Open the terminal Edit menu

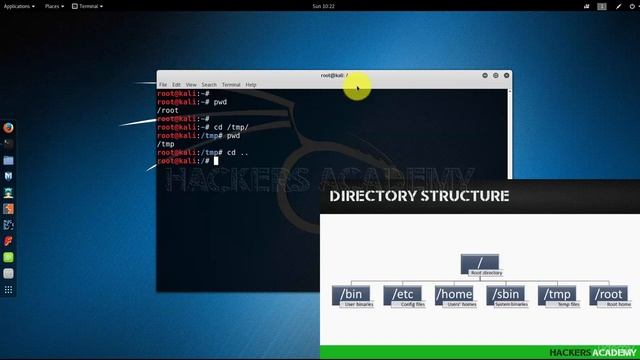coord(176,84)
